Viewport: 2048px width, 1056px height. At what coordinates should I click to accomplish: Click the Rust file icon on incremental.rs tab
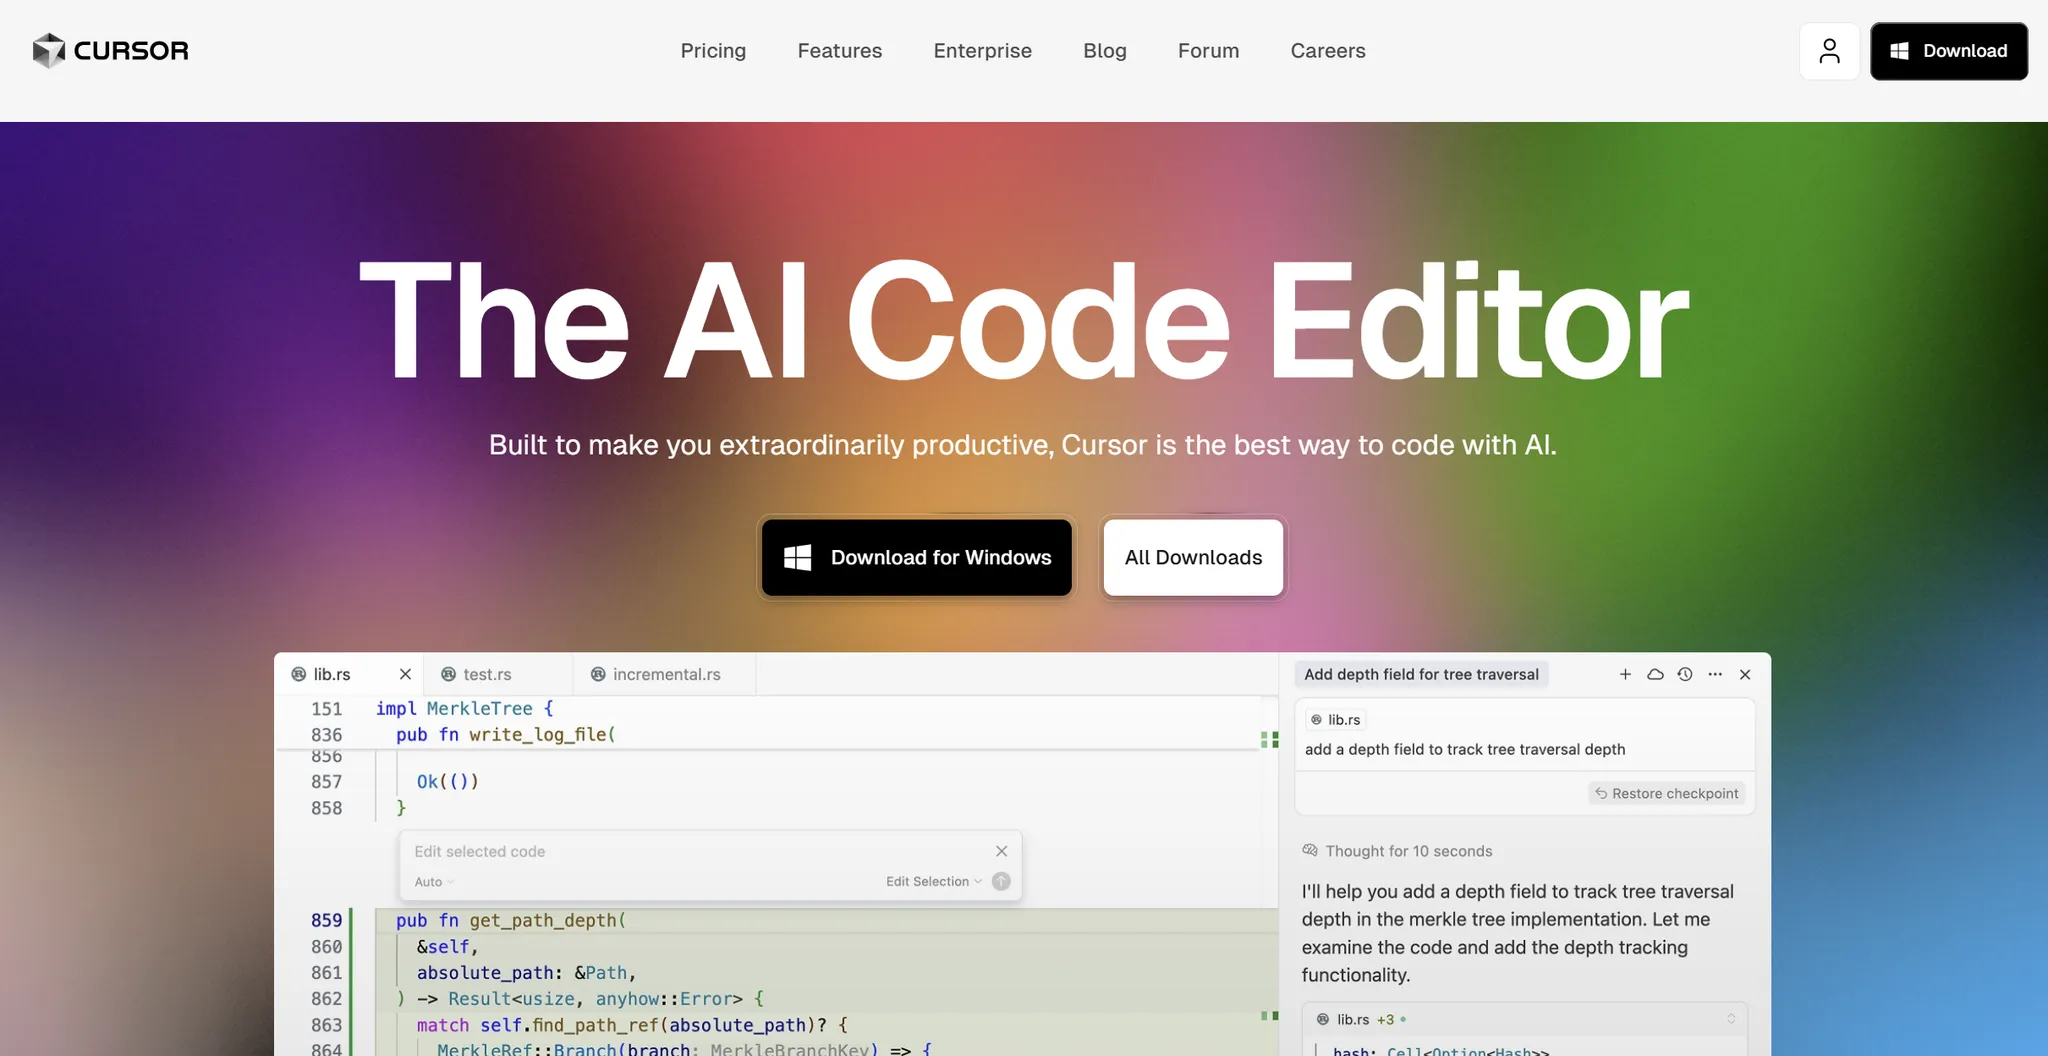pos(598,675)
